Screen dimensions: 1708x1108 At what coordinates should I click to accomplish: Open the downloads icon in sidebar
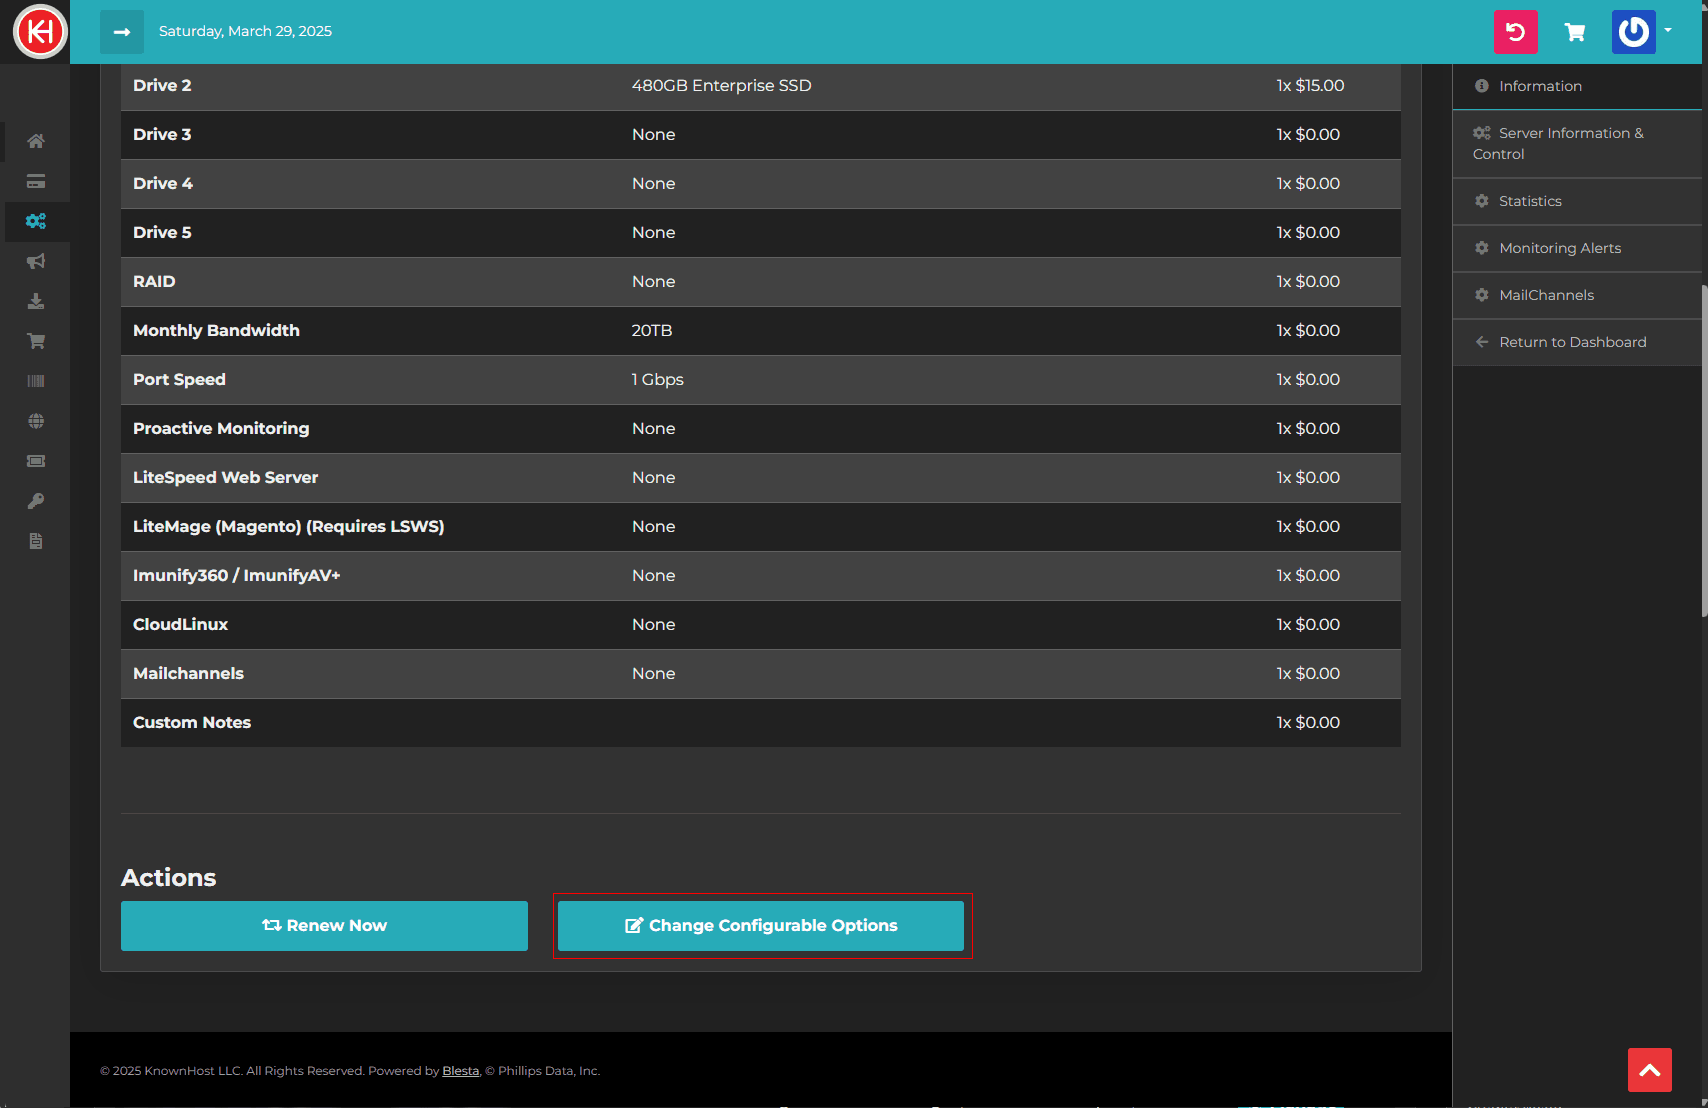[x=36, y=301]
